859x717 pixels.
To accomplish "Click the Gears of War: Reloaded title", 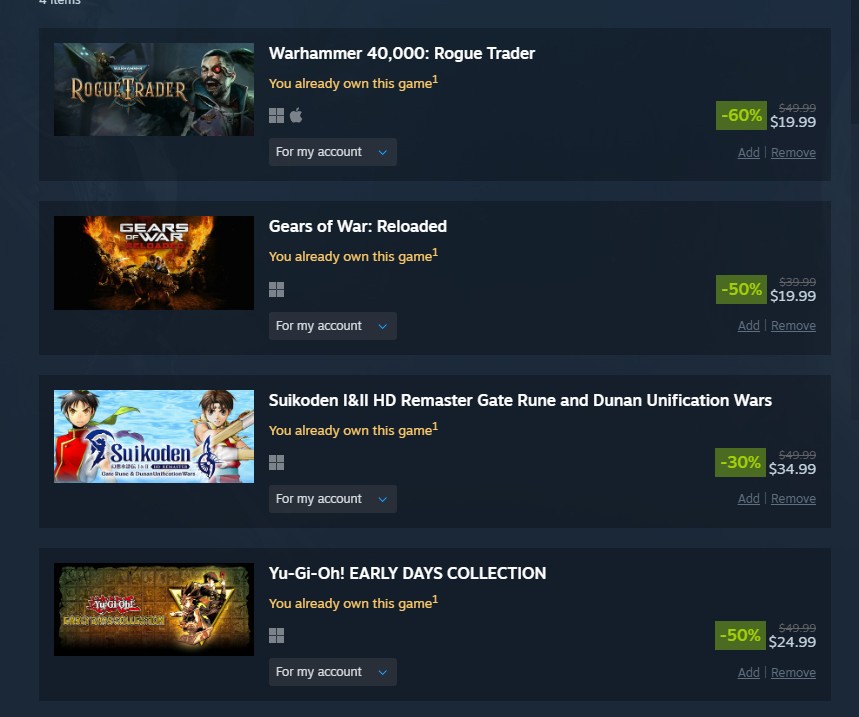I will click(358, 226).
